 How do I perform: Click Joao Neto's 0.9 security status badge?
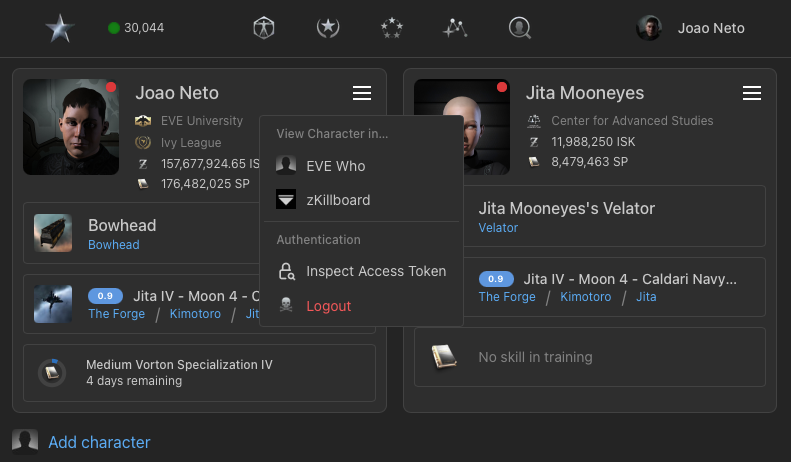[x=105, y=296]
